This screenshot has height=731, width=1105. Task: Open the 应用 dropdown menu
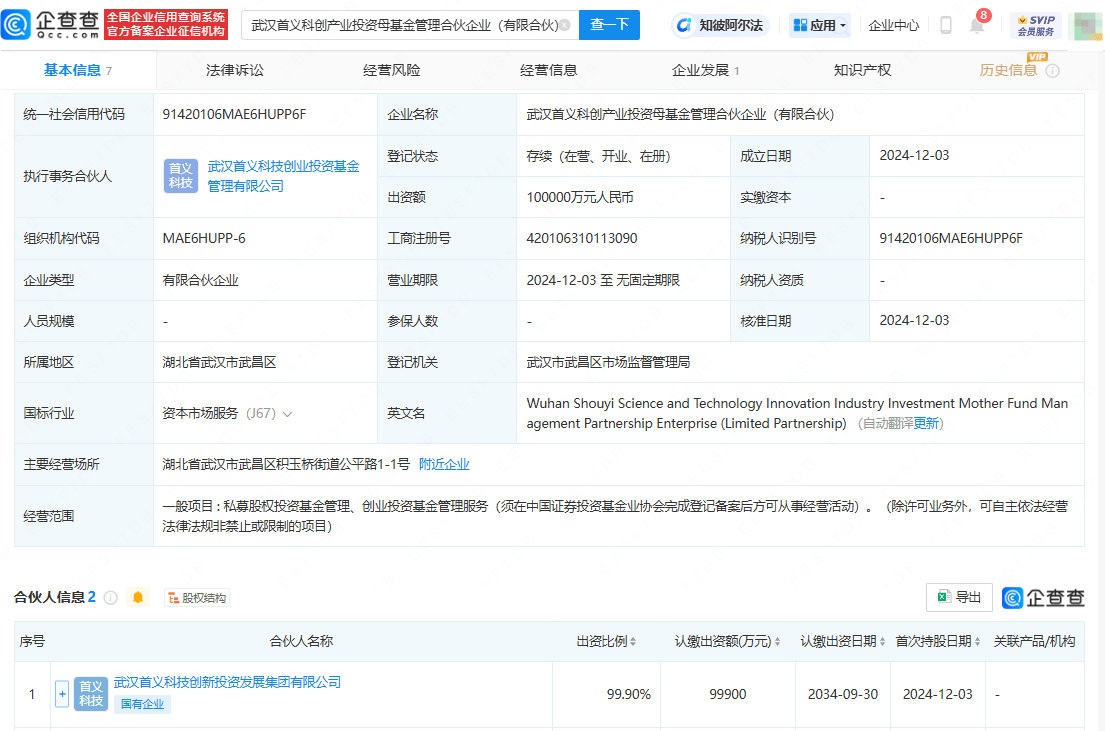coord(819,25)
